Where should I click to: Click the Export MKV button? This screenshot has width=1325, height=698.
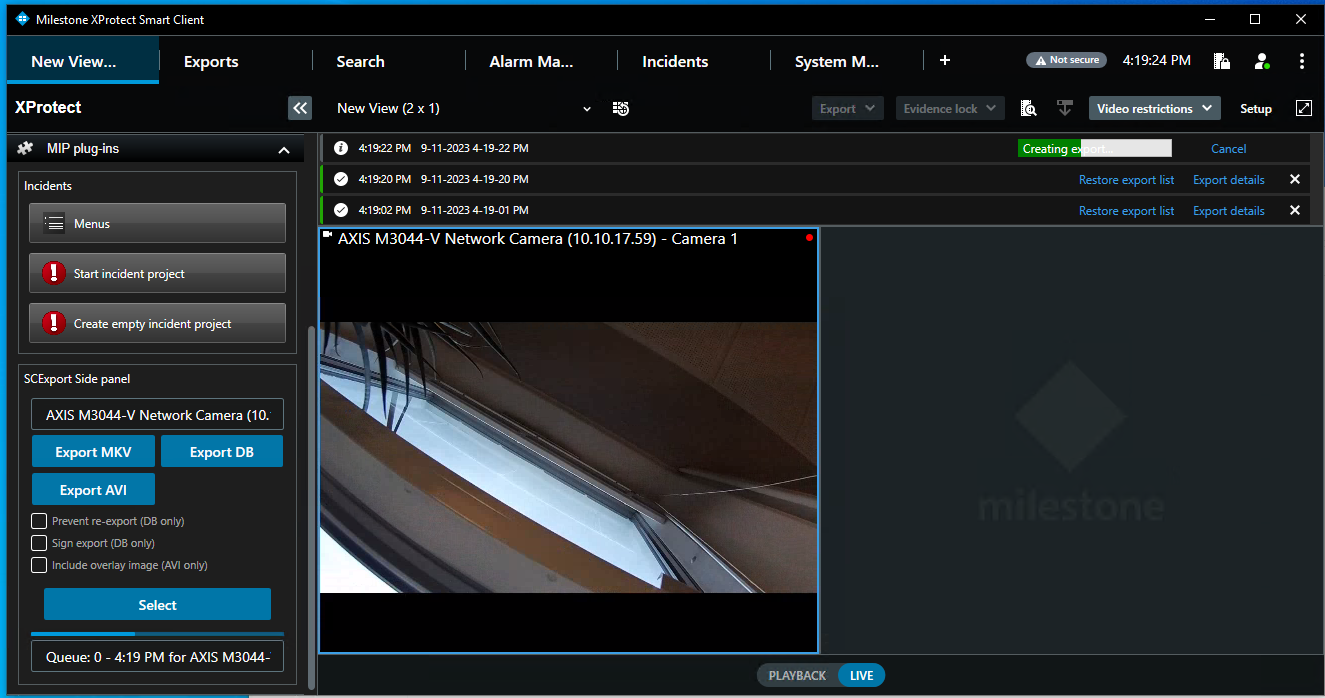[x=94, y=452]
